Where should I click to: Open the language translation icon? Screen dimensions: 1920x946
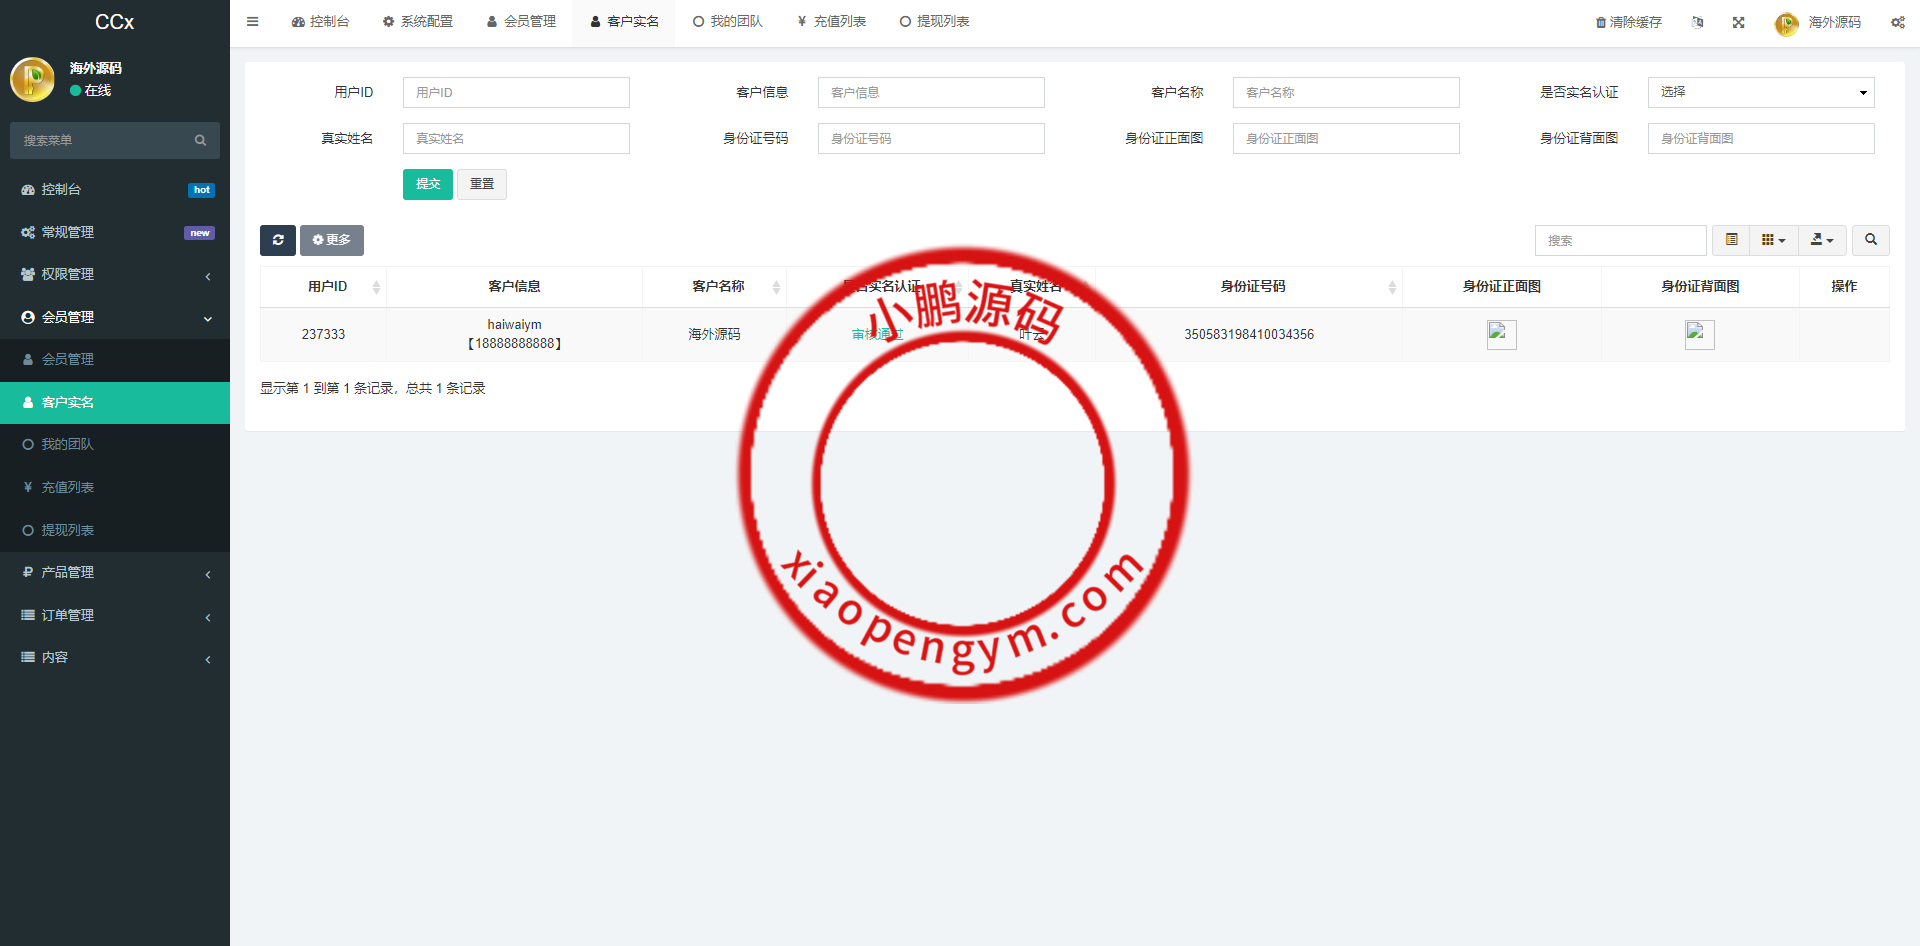[1697, 22]
